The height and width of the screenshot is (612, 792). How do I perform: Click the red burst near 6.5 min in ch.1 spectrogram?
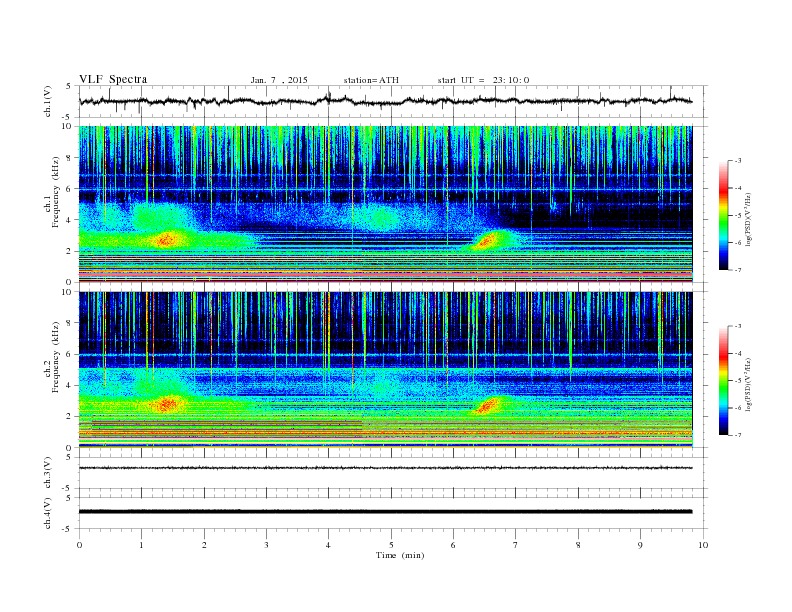(486, 241)
